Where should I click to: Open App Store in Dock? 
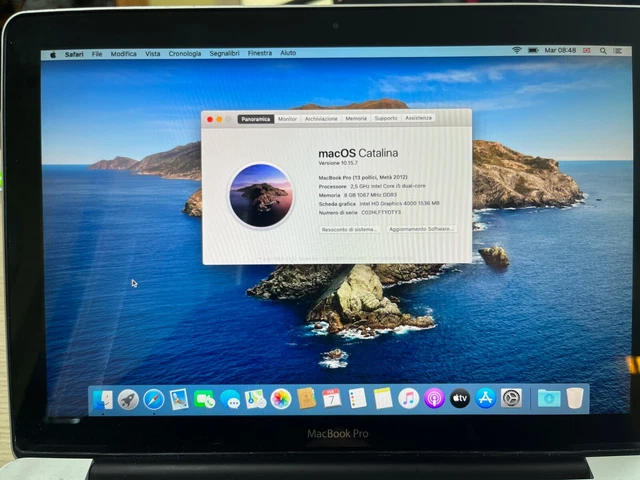[485, 398]
